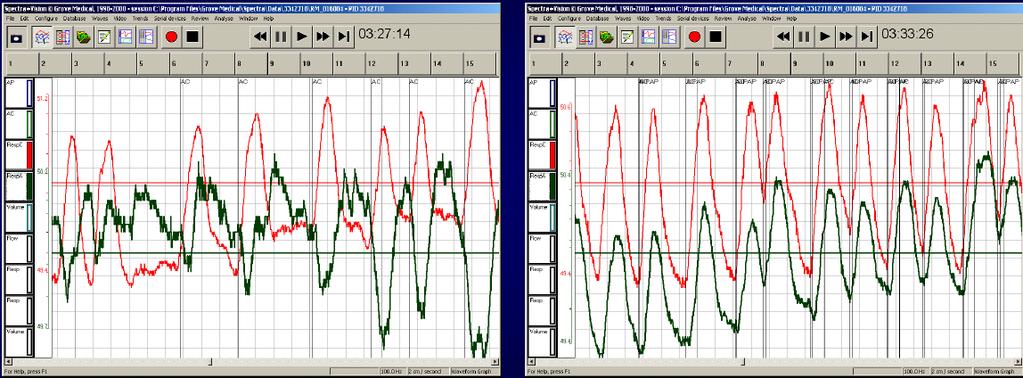1023x378 pixels.
Task: Click the 03:33:26 time display
Action: 908,33
